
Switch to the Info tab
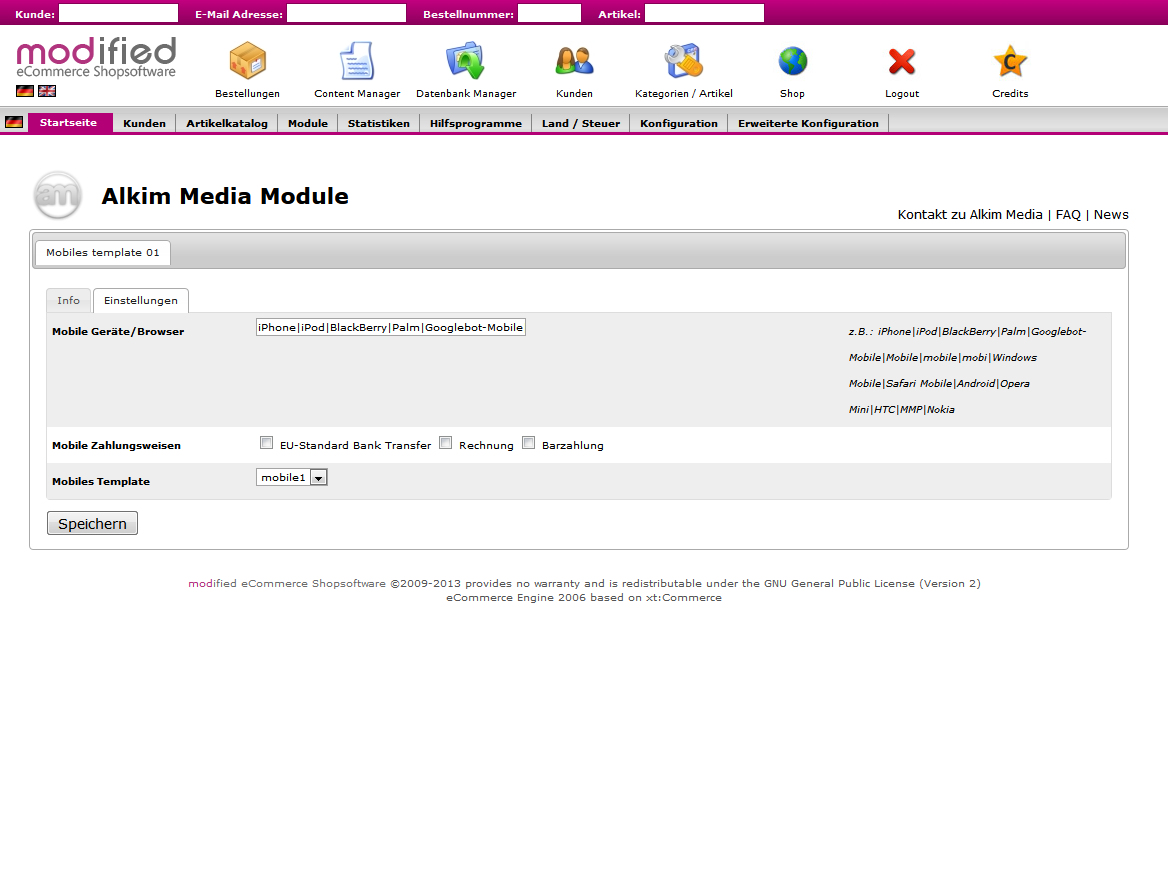click(69, 300)
